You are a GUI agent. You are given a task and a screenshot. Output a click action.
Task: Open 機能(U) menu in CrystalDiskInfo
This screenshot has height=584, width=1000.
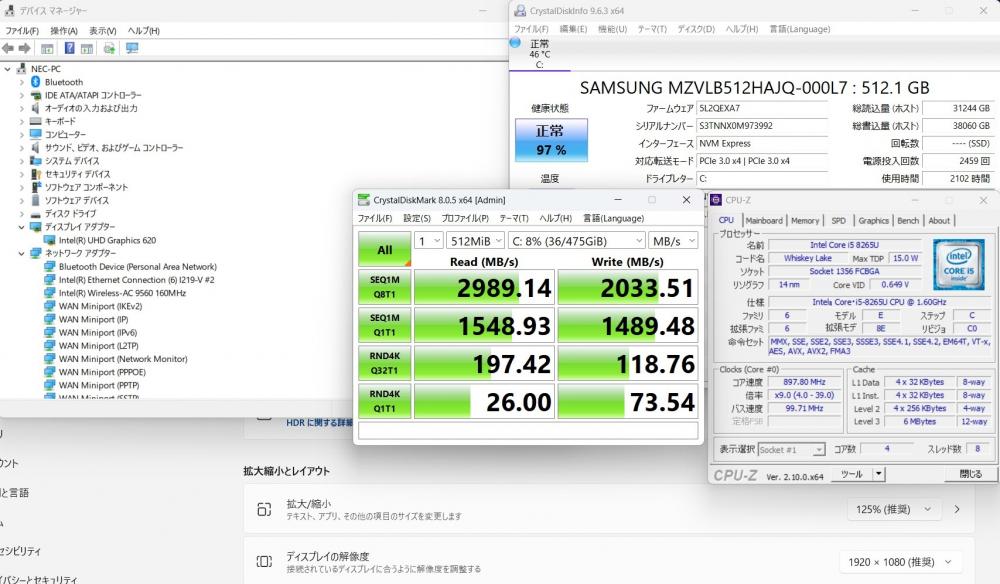tap(612, 29)
